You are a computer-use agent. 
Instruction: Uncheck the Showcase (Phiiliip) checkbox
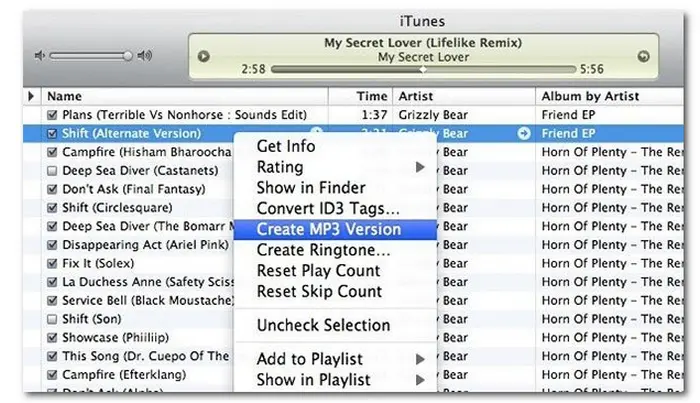(x=52, y=337)
